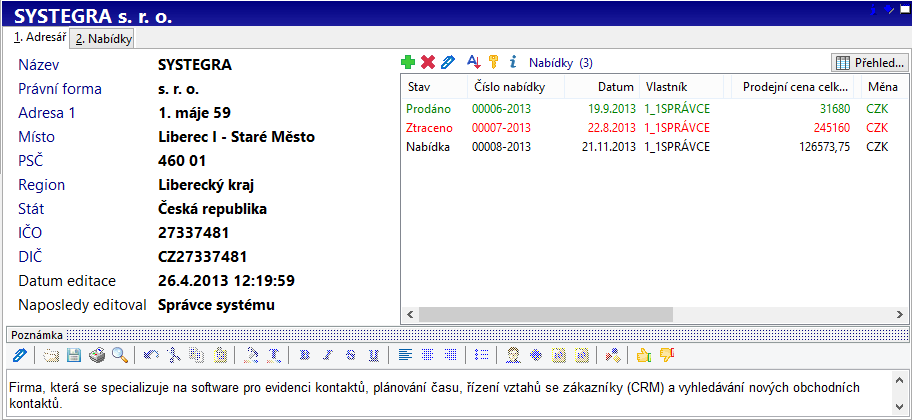Align note text to the right

pyautogui.click(x=450, y=355)
